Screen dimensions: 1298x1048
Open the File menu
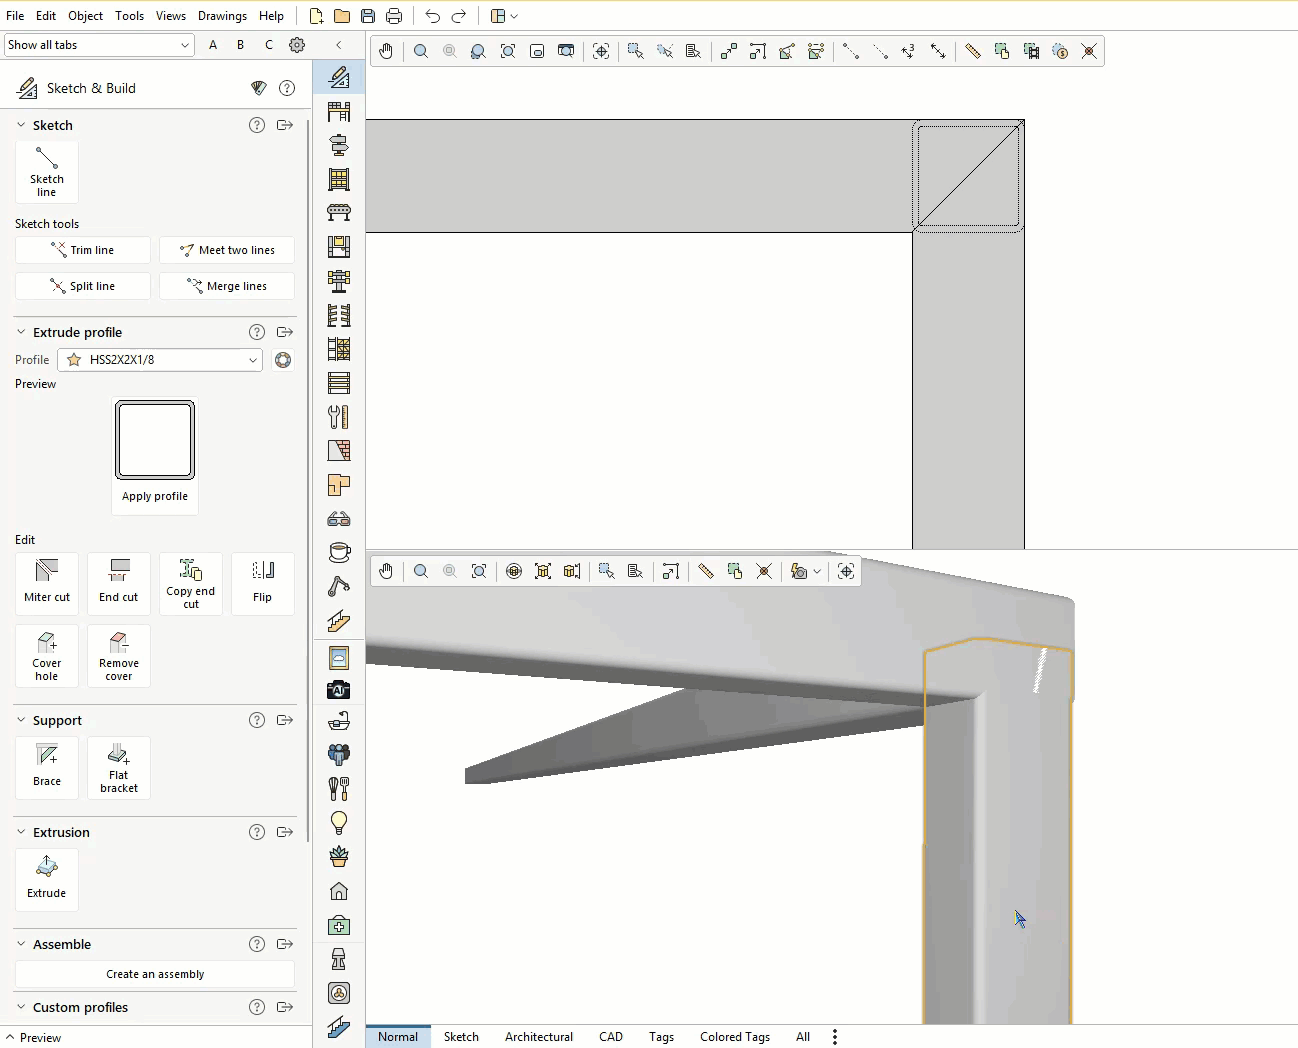tap(15, 16)
